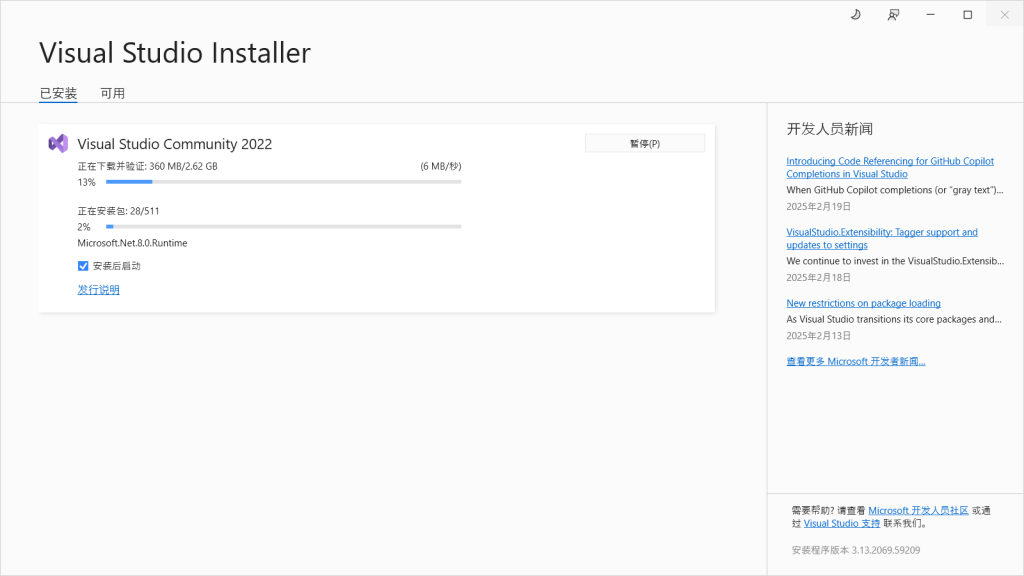The width and height of the screenshot is (1024, 576).
Task: Click the 2025年2月18日 news date
Action: [818, 278]
